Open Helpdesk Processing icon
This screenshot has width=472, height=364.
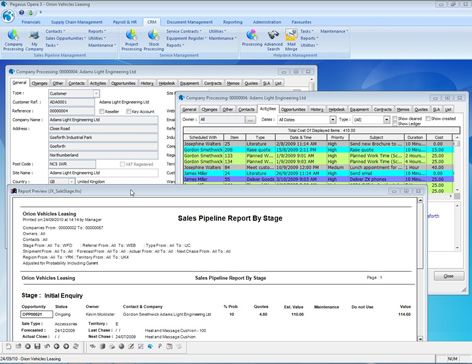(x=252, y=38)
